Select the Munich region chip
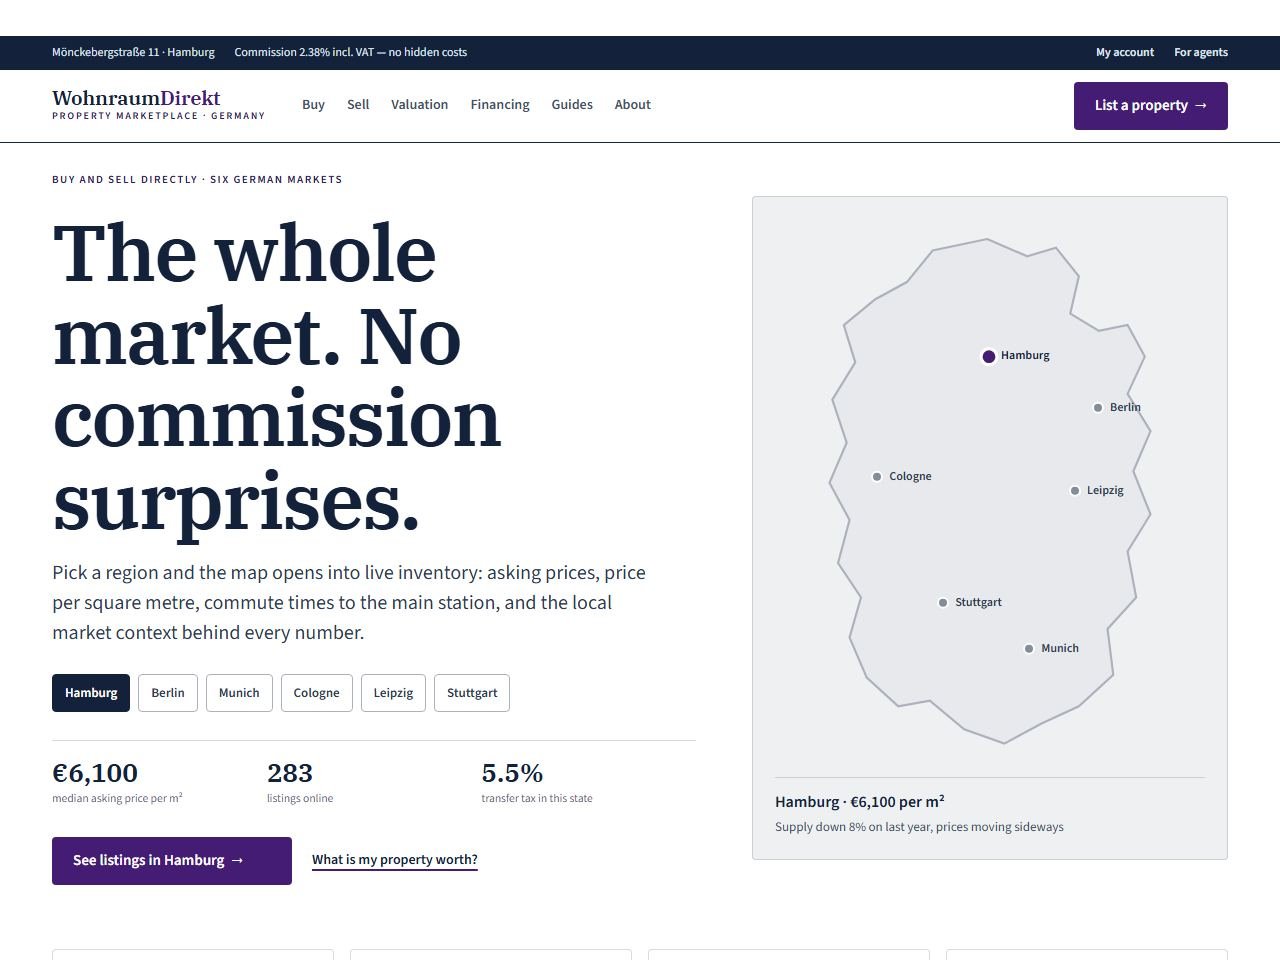1280x960 pixels. click(239, 693)
